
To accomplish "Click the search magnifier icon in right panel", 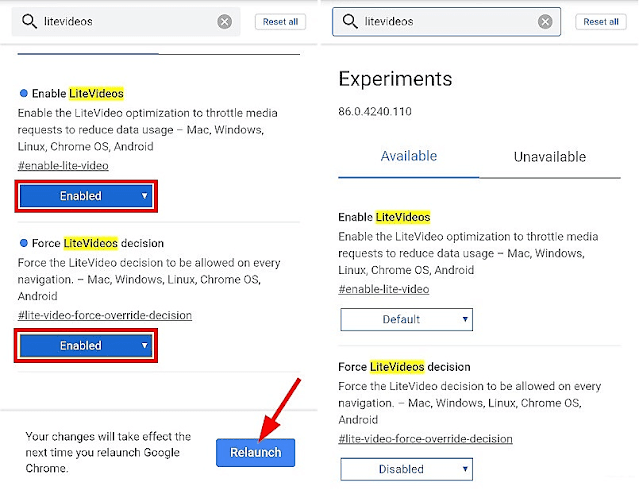I will coord(350,21).
